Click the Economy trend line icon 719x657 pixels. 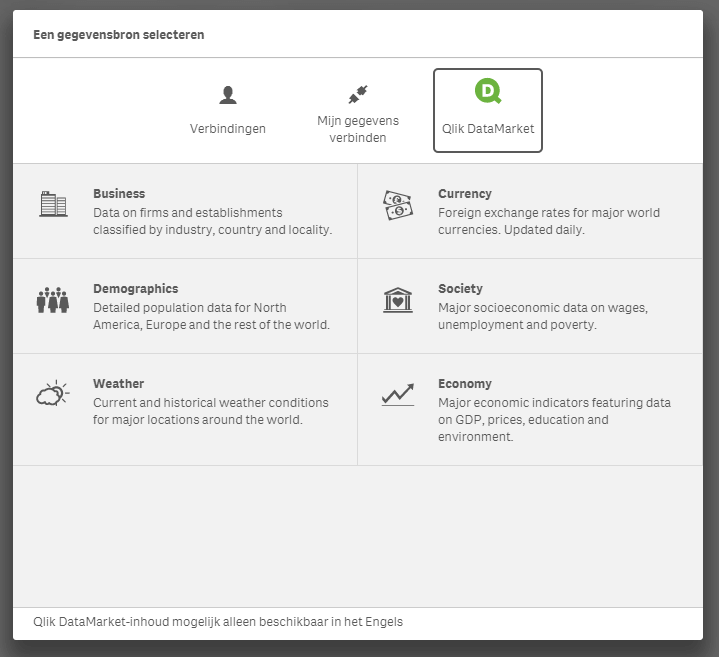tap(398, 394)
